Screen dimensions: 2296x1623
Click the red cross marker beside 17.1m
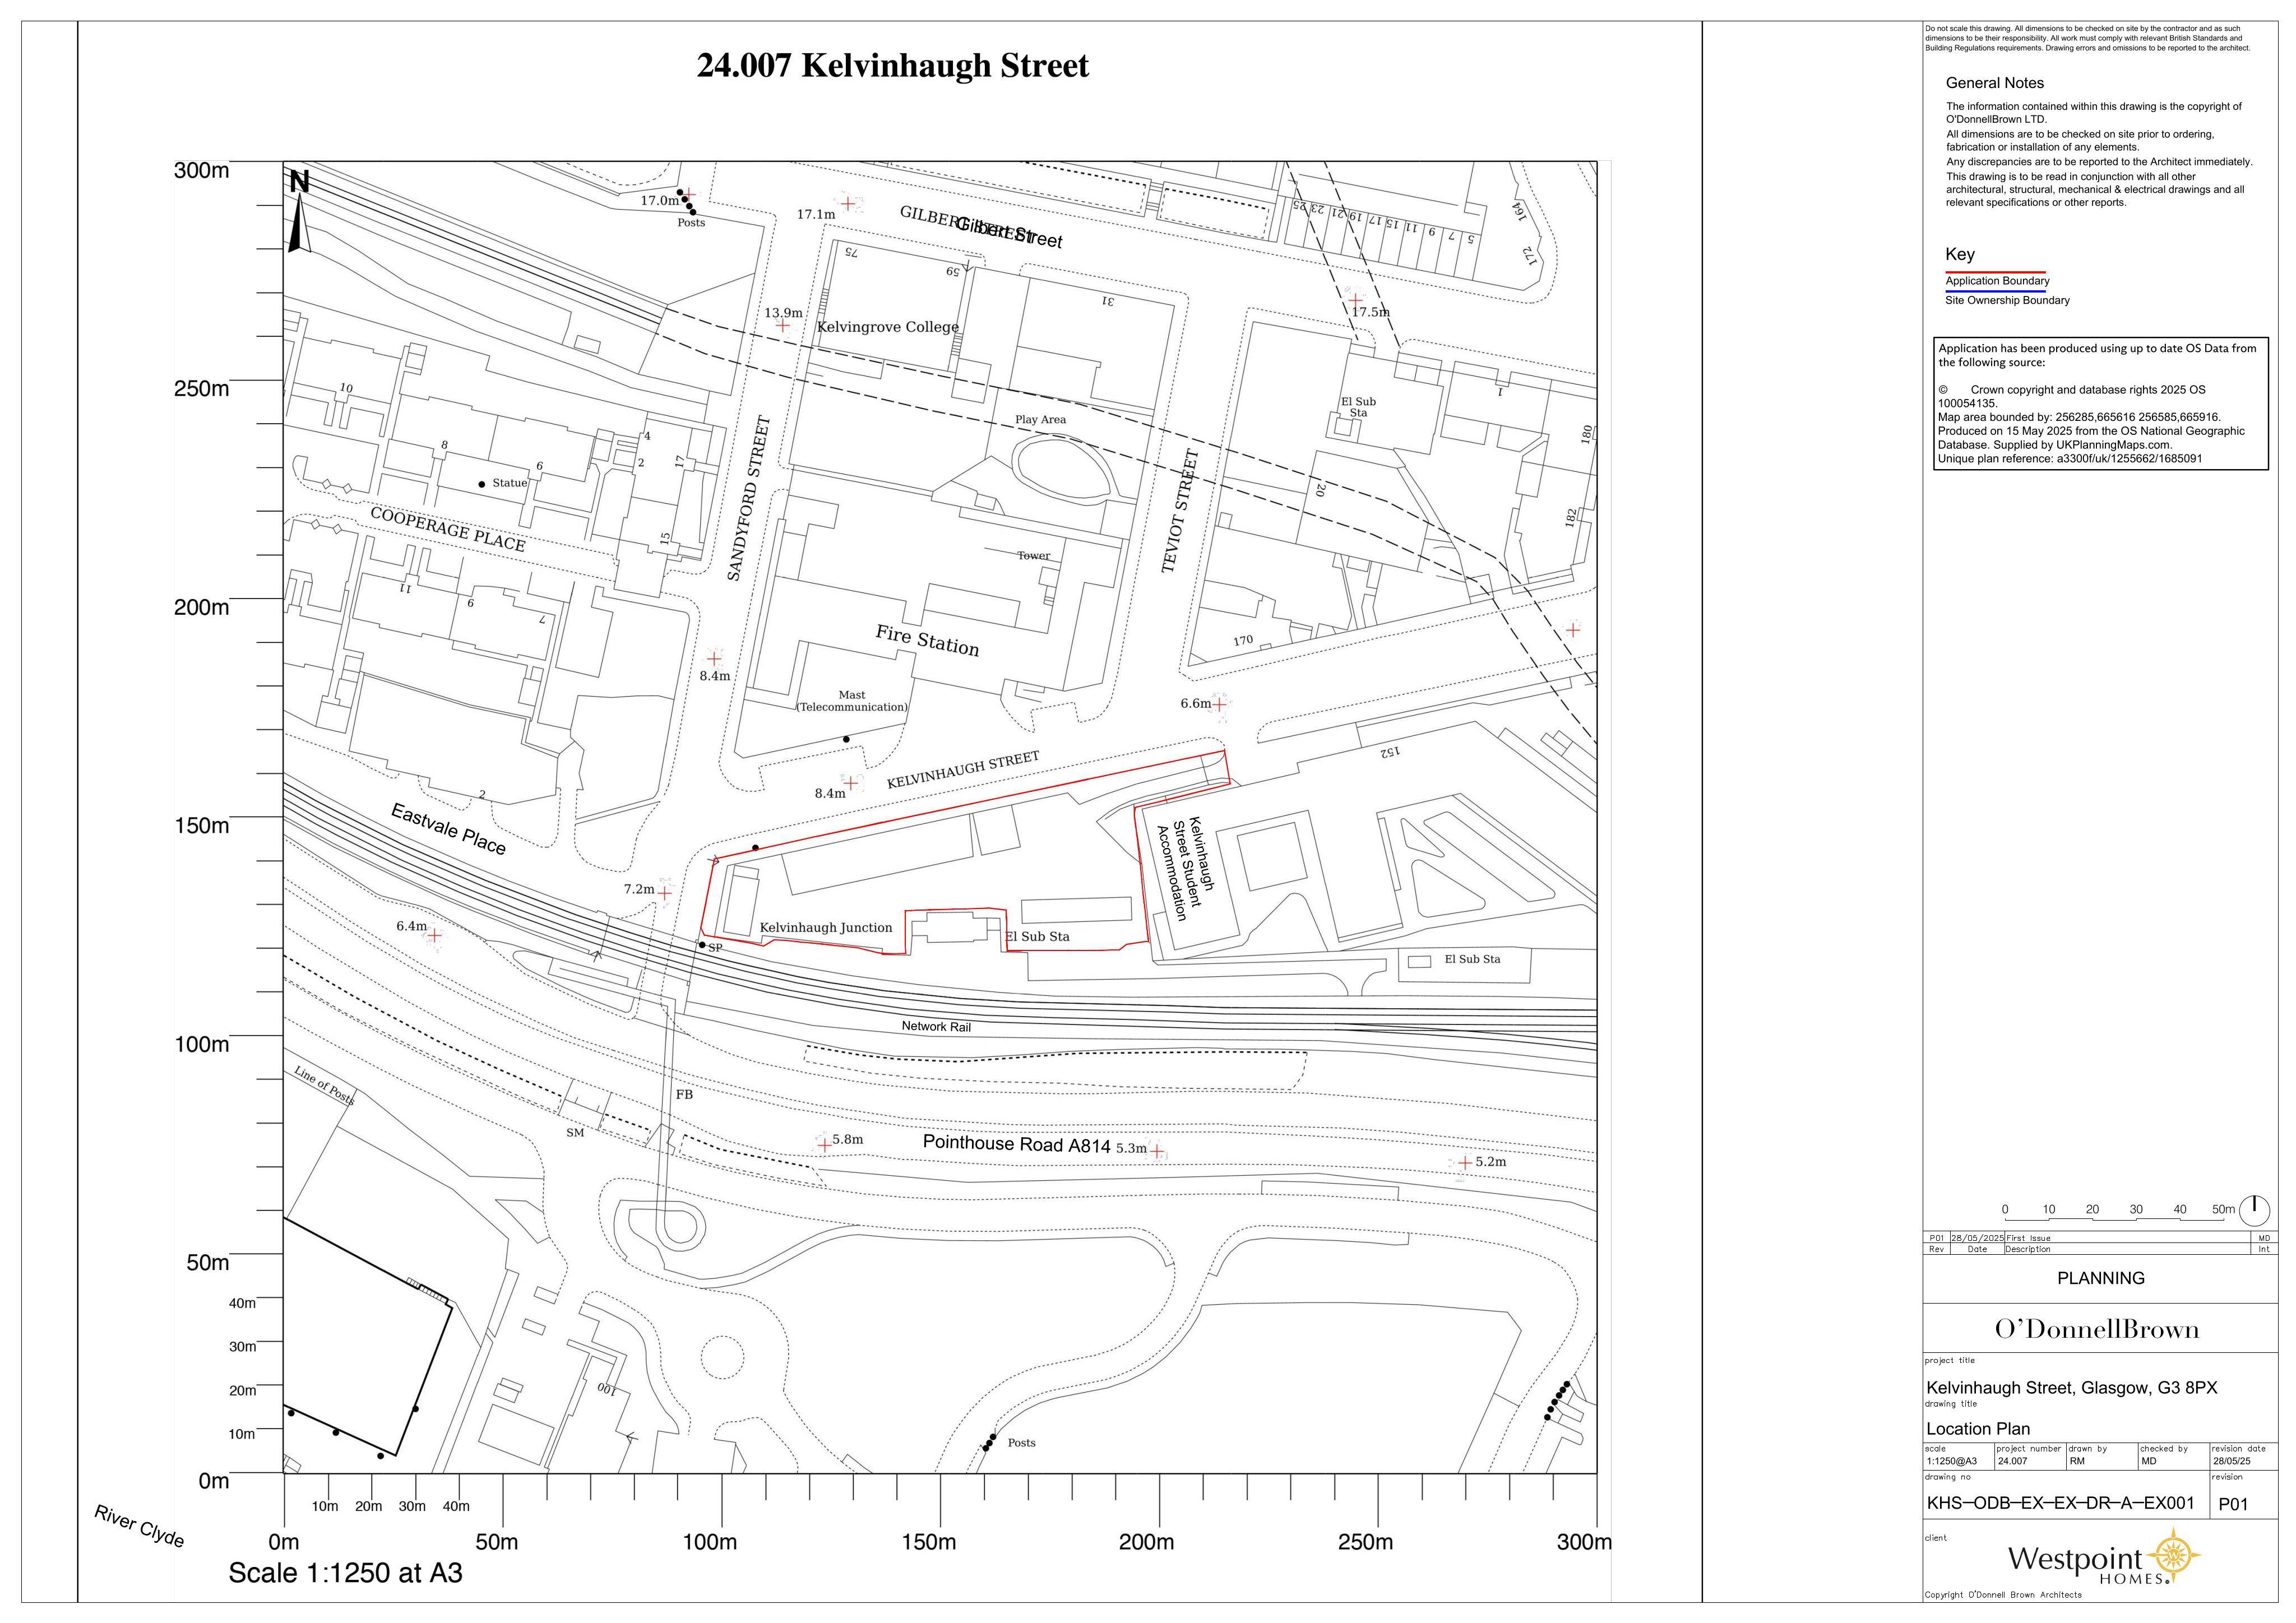pos(848,204)
